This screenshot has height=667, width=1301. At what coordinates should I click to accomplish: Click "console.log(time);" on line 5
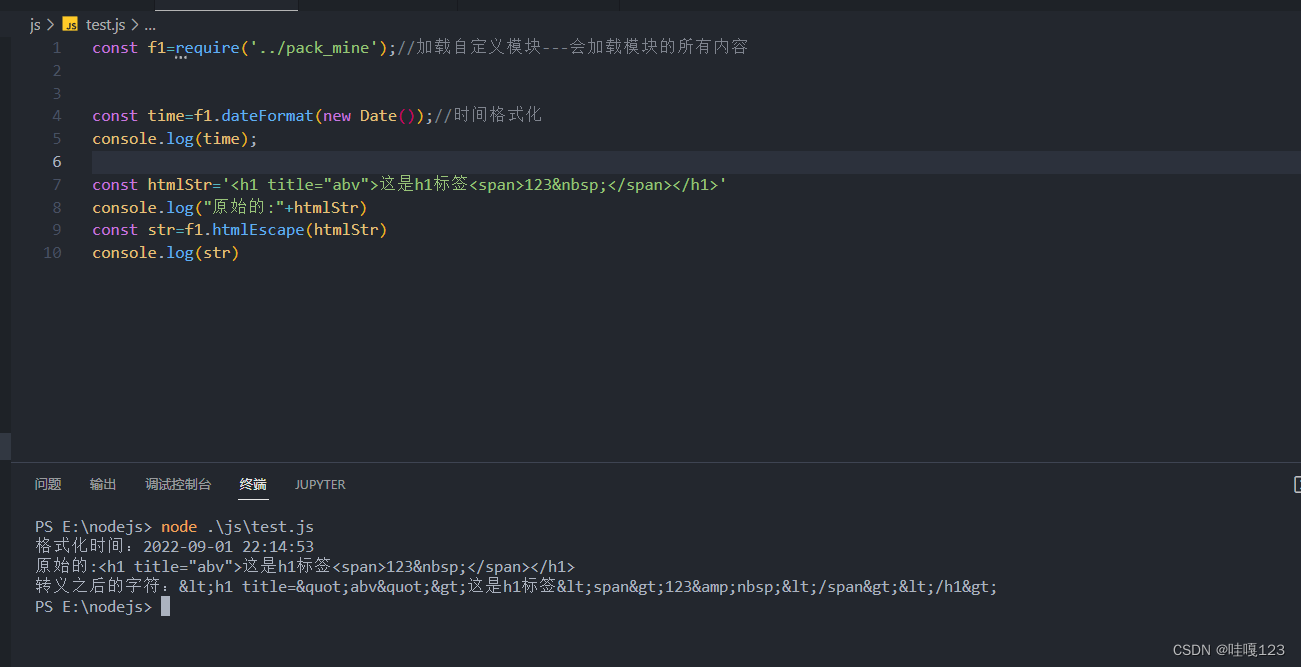point(175,139)
